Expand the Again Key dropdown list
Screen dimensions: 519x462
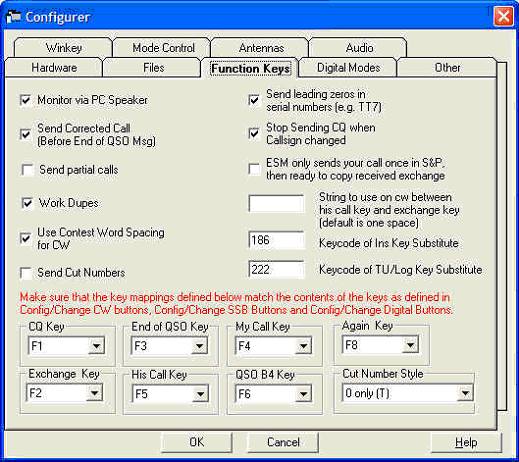coord(410,345)
